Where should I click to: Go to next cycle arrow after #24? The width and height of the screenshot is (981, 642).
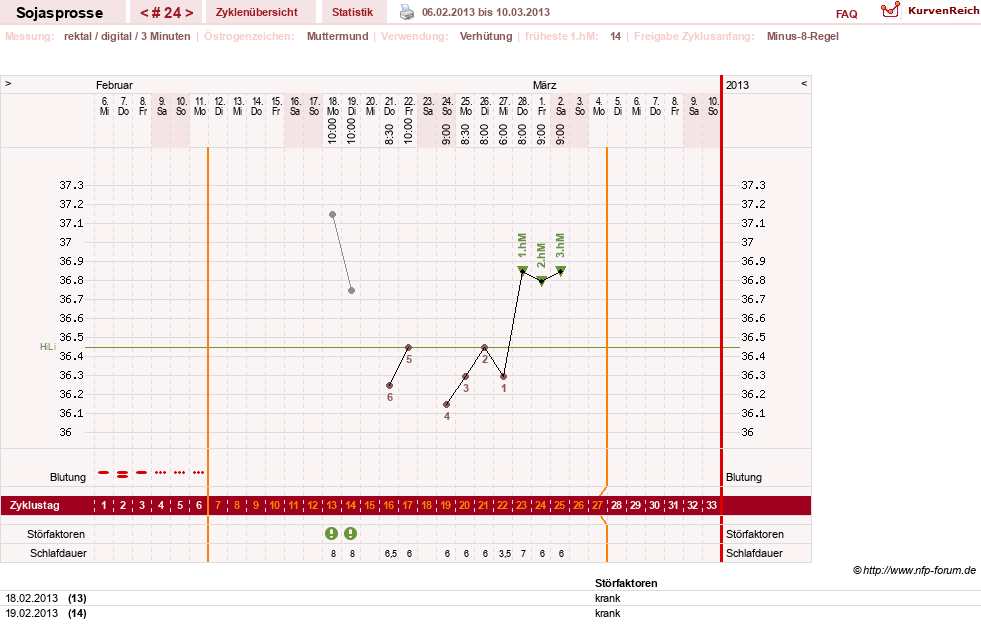pyautogui.click(x=189, y=13)
